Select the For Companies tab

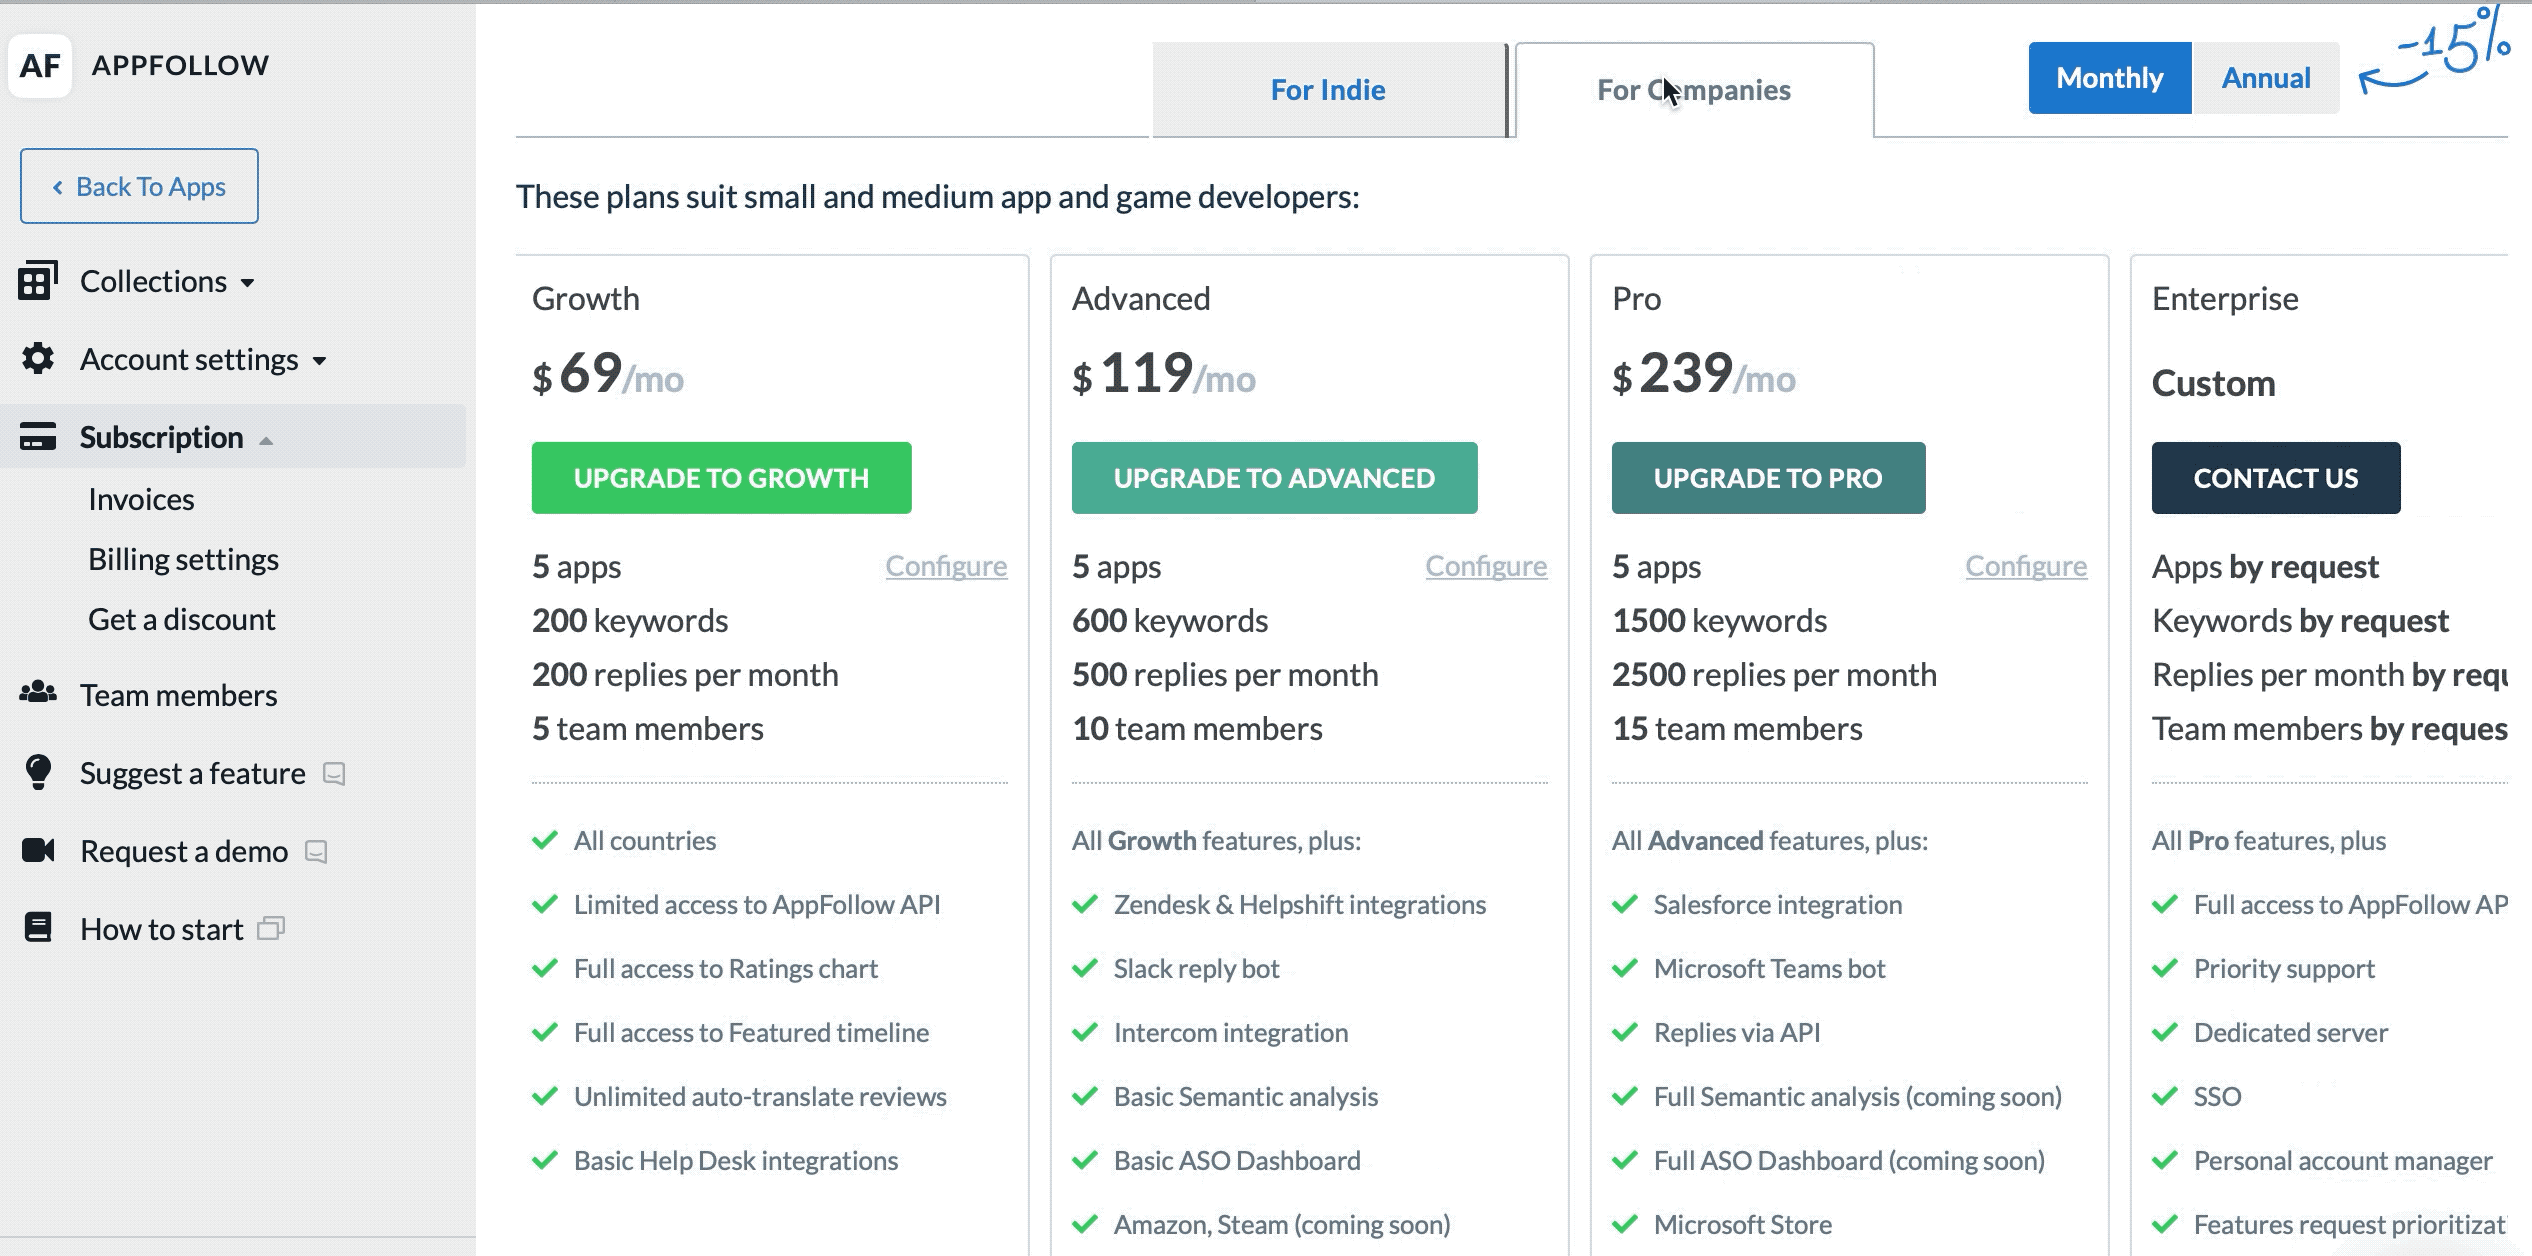point(1694,90)
